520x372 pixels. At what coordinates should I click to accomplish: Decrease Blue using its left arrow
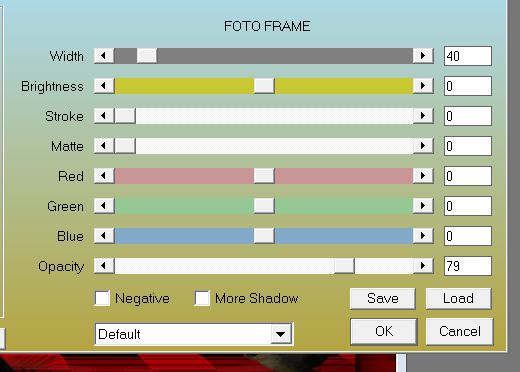(x=104, y=236)
